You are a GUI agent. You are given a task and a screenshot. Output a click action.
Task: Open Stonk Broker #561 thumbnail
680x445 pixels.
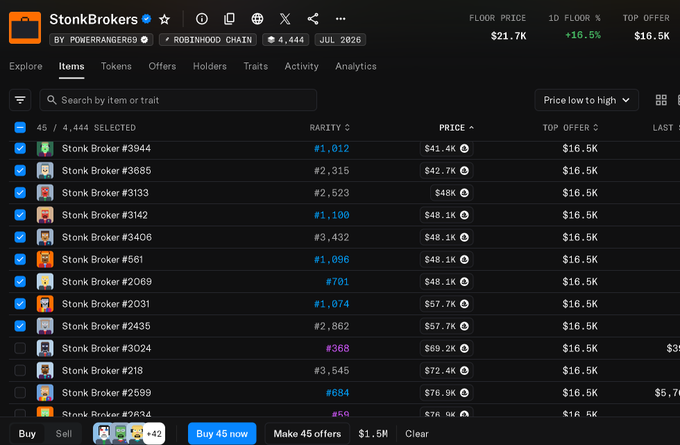point(45,259)
